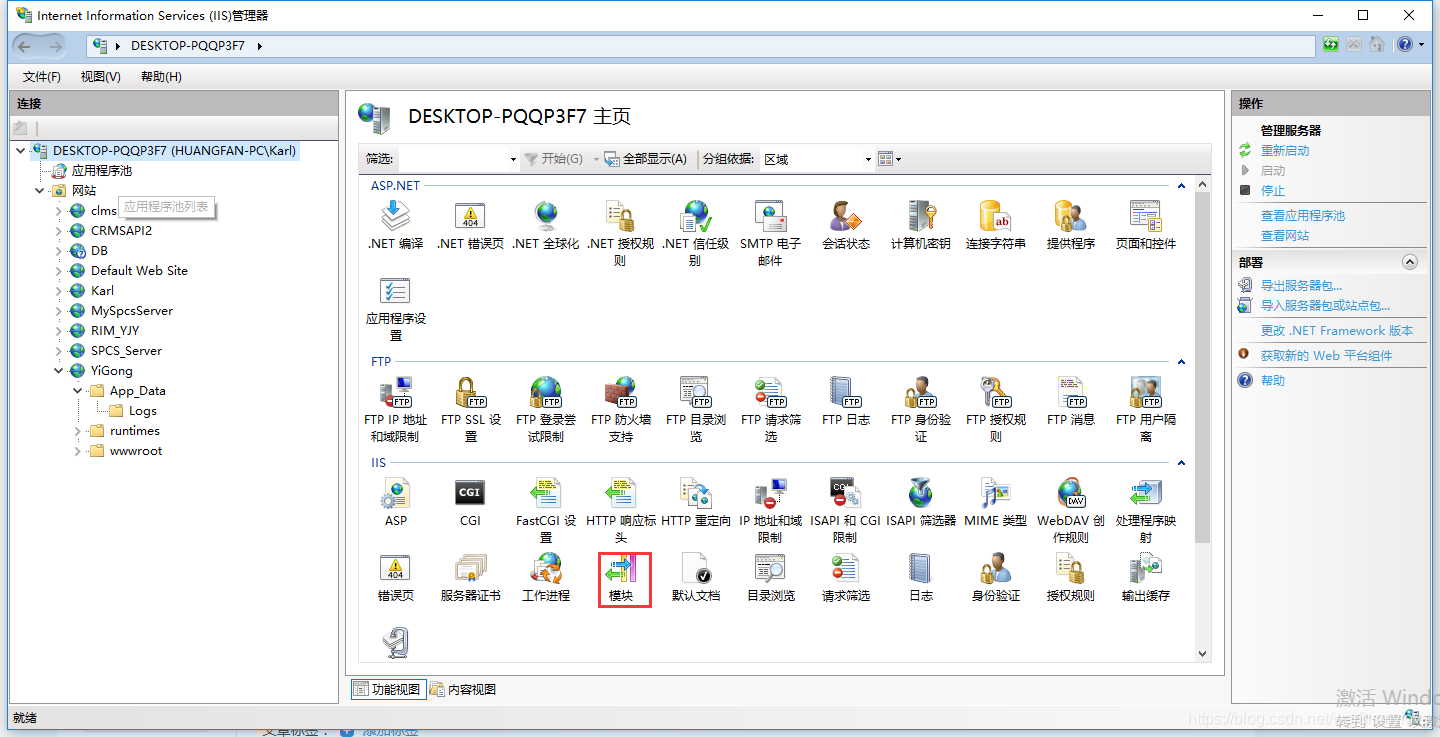
Task: Open the 提供程序 feature icon
Action: coord(1071,226)
